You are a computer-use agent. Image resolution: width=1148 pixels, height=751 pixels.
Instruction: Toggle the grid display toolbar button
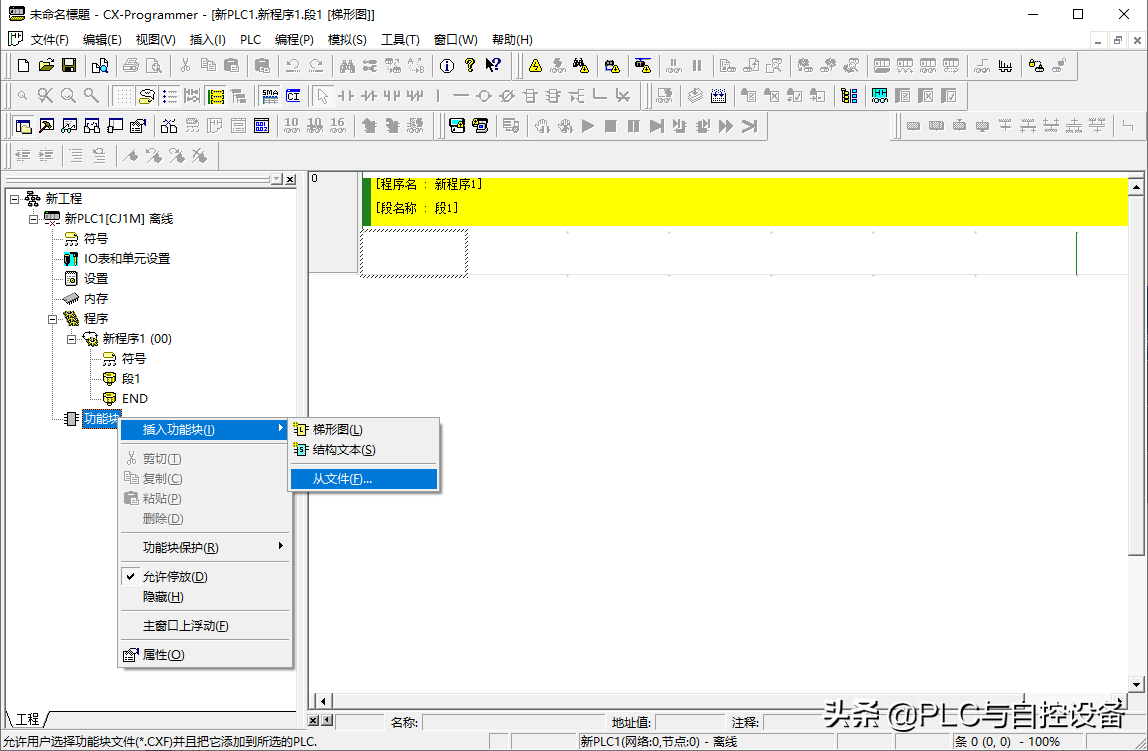coord(122,96)
